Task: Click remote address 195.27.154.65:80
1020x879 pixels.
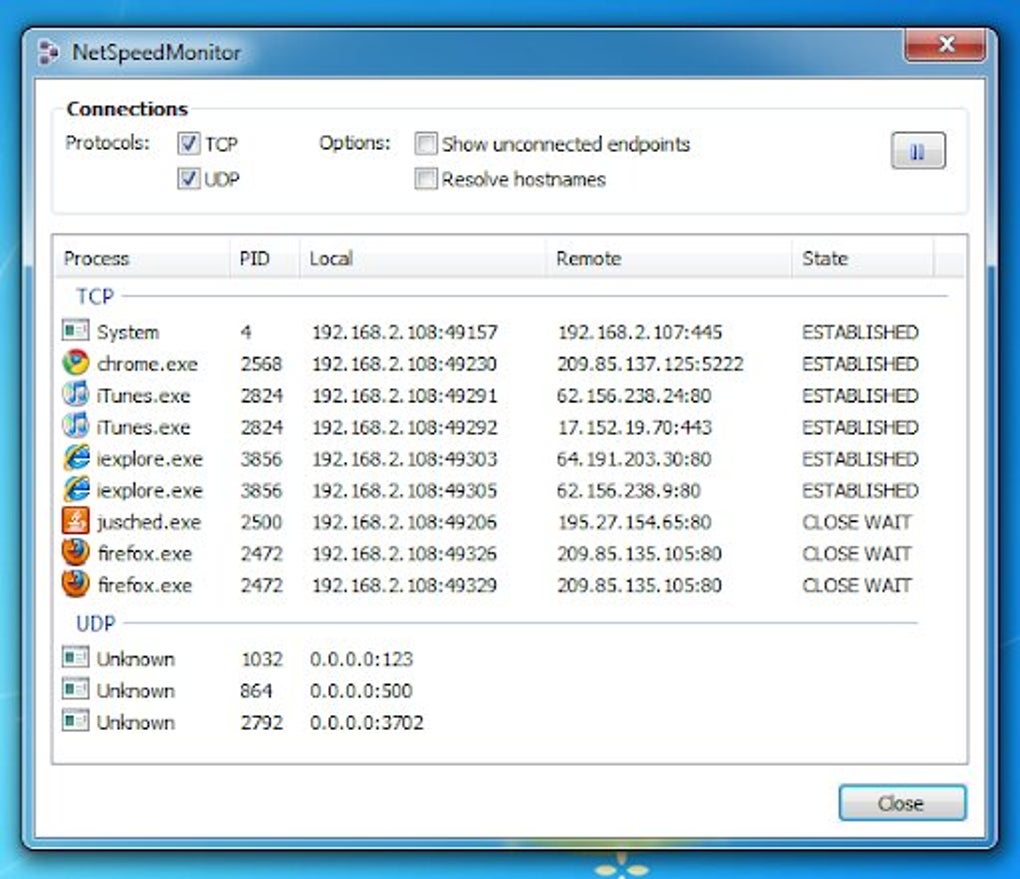Action: [634, 522]
